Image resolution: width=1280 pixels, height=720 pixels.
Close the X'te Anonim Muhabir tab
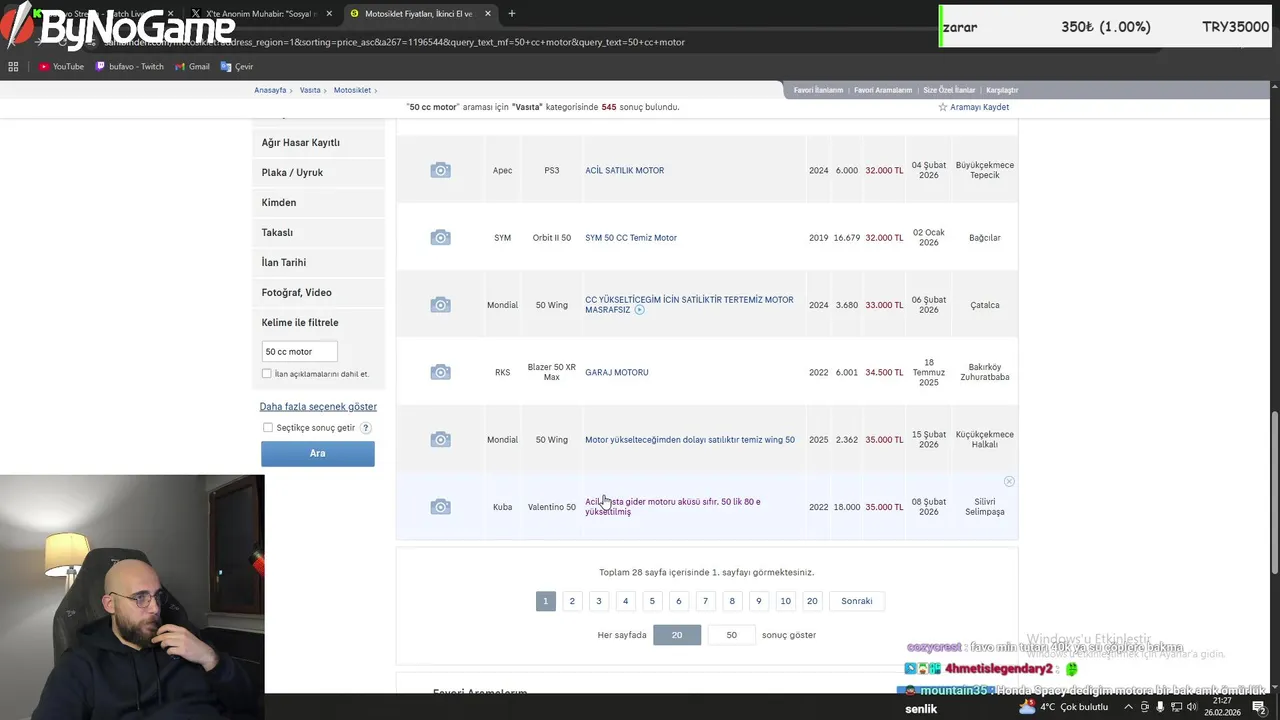[x=329, y=14]
